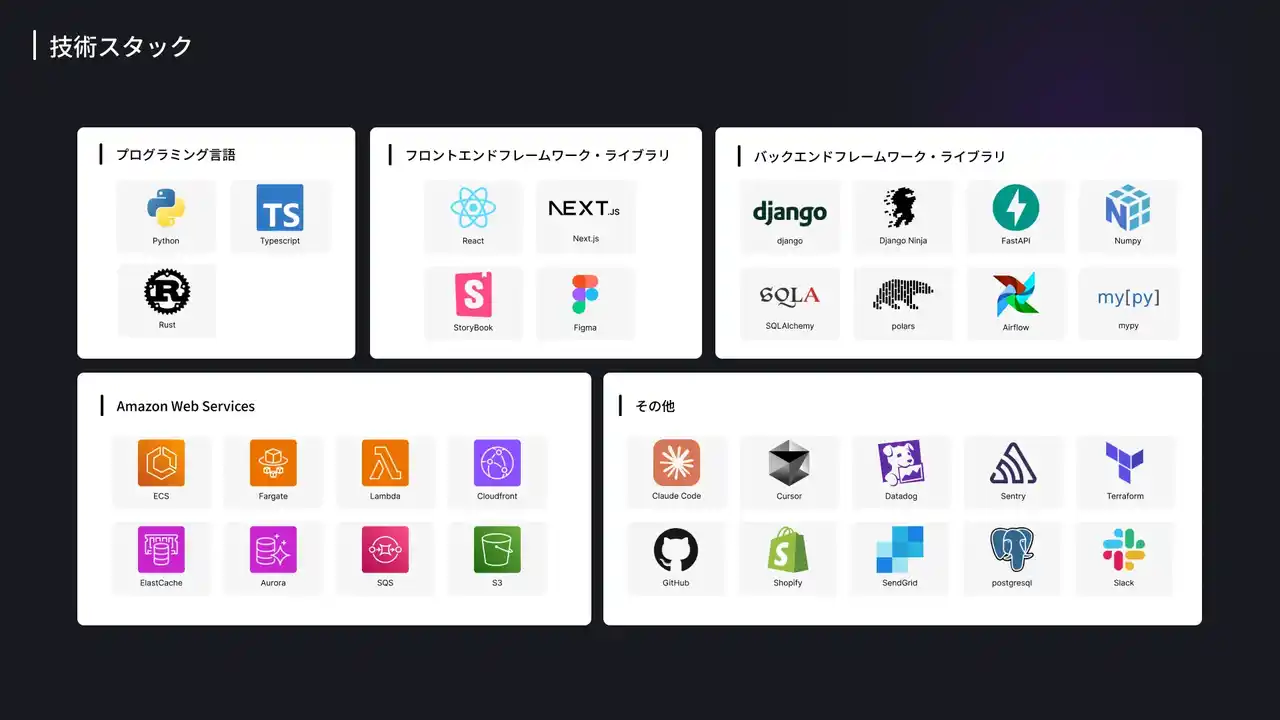This screenshot has height=720, width=1280.
Task: Select the Slack logo
Action: point(1124,550)
